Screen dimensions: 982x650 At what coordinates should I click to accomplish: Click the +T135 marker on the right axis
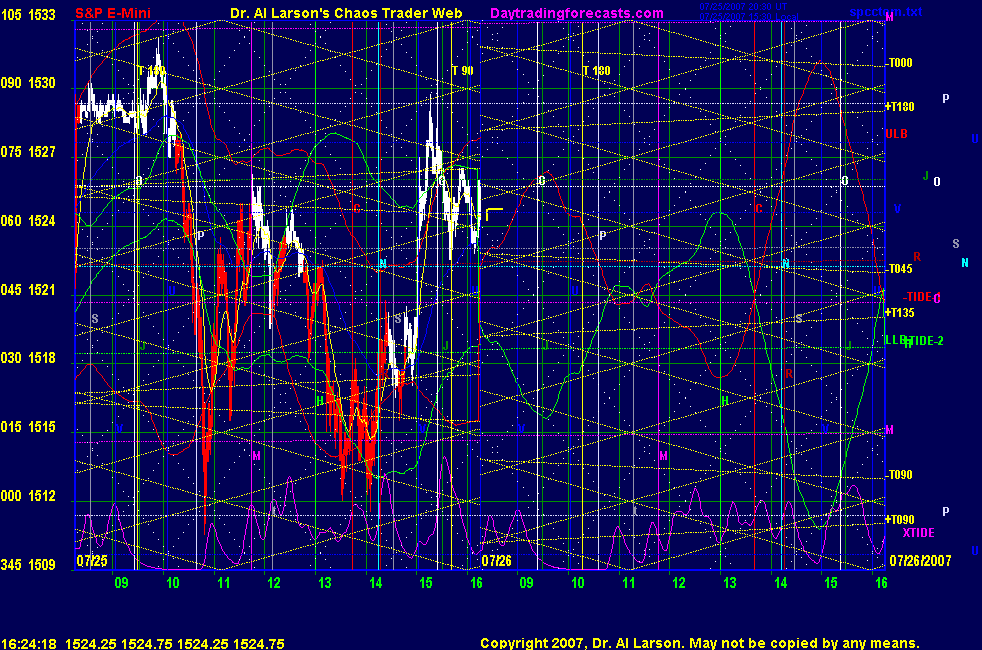point(899,312)
